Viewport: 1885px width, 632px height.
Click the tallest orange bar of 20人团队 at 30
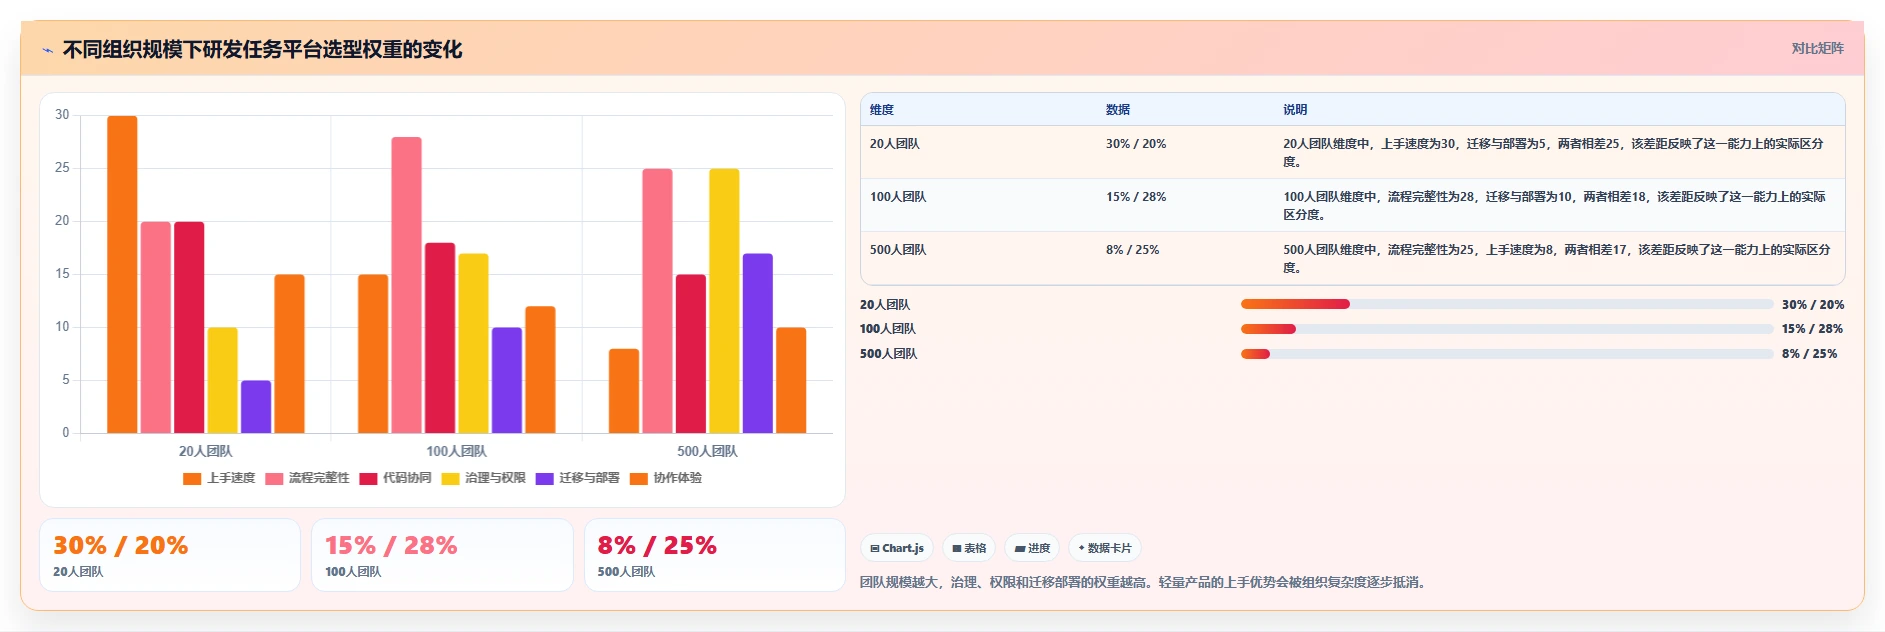click(x=122, y=274)
